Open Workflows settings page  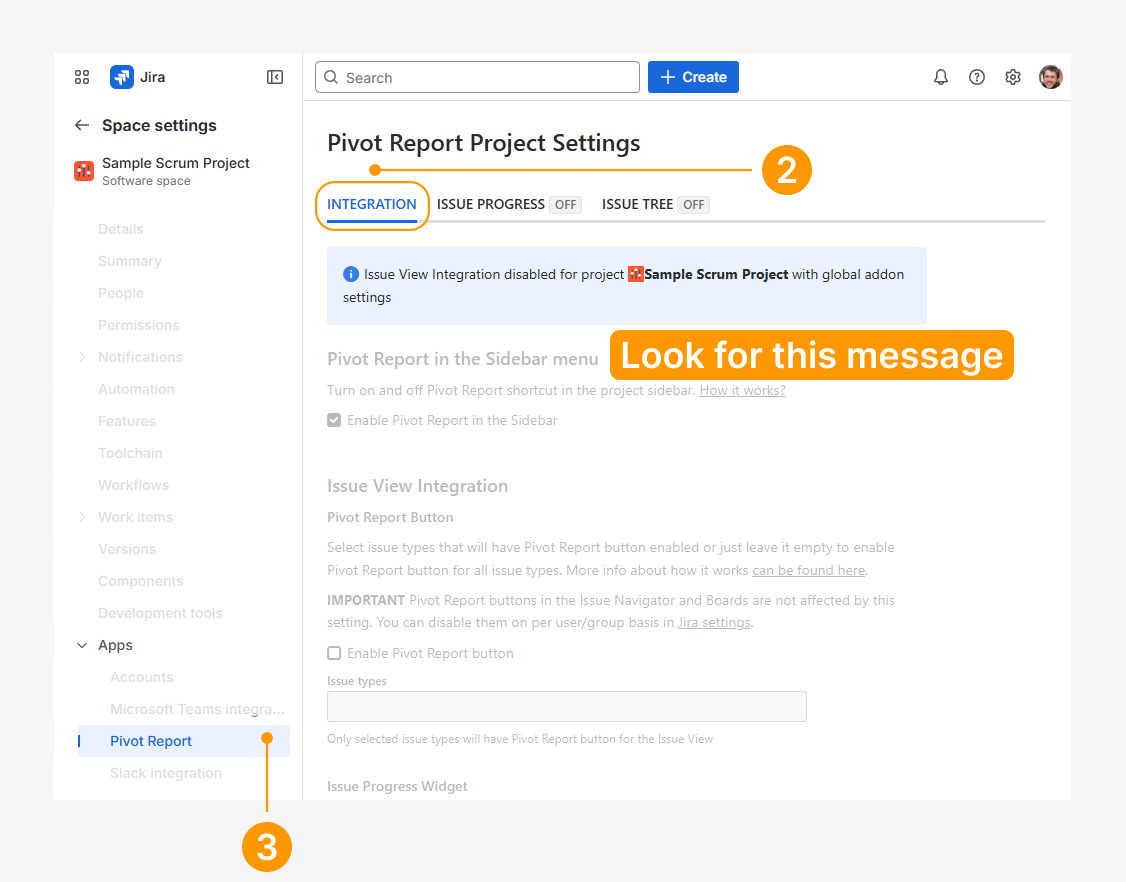click(134, 485)
